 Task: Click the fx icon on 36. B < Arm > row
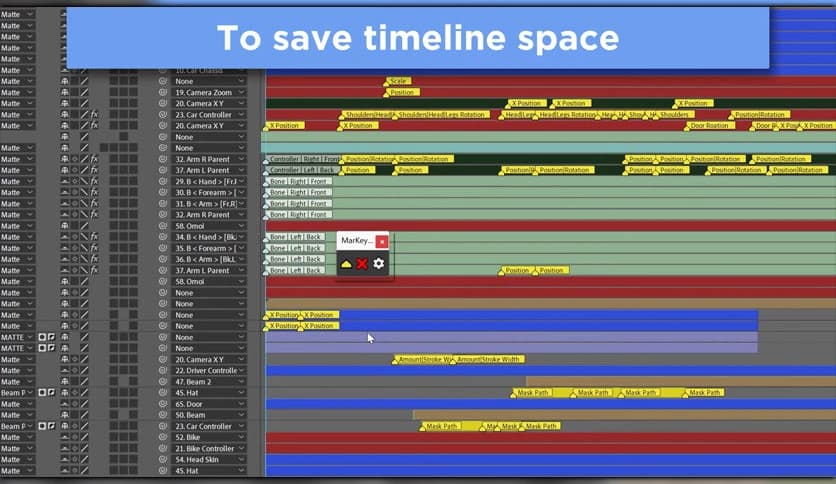tap(94, 259)
